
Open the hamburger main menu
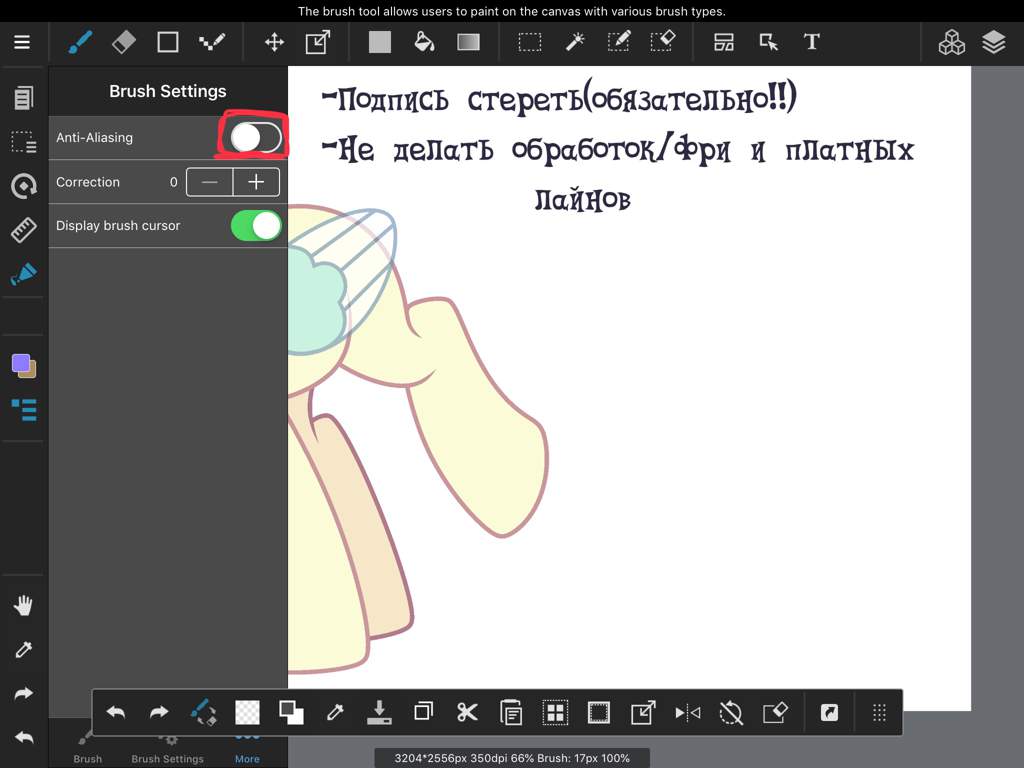tap(22, 42)
